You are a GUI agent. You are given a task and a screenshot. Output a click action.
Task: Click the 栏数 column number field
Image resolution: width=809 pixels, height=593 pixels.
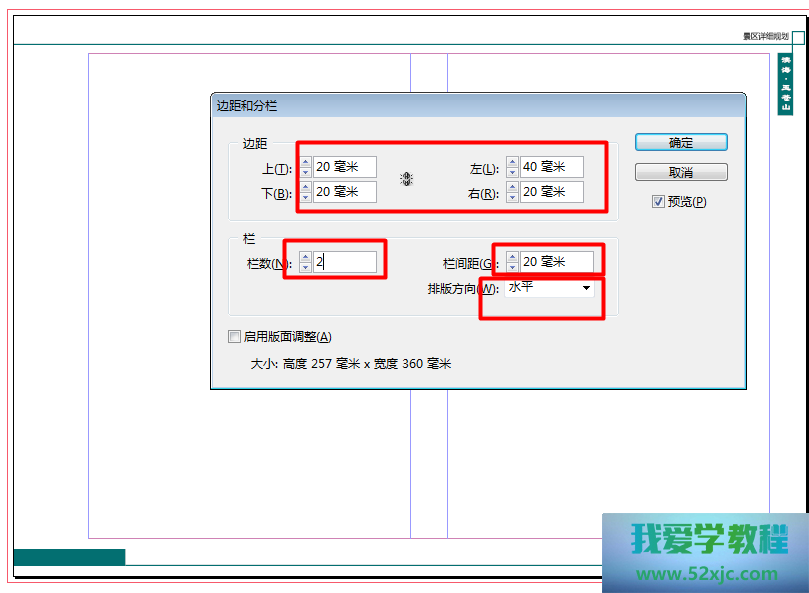tap(345, 262)
